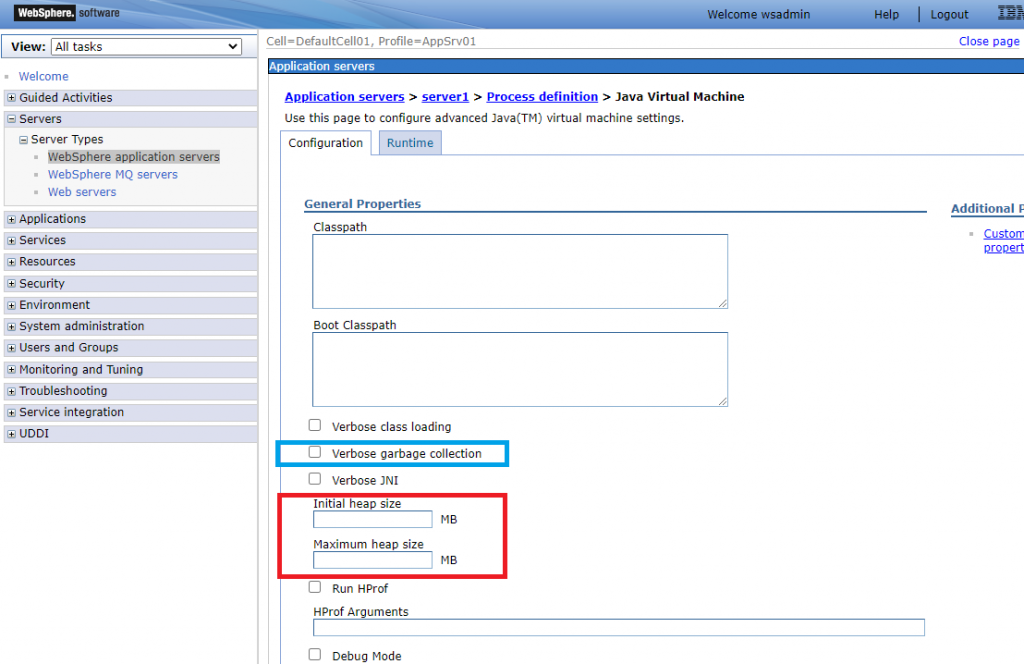Click the Close page link
This screenshot has width=1024, height=664.
(989, 41)
